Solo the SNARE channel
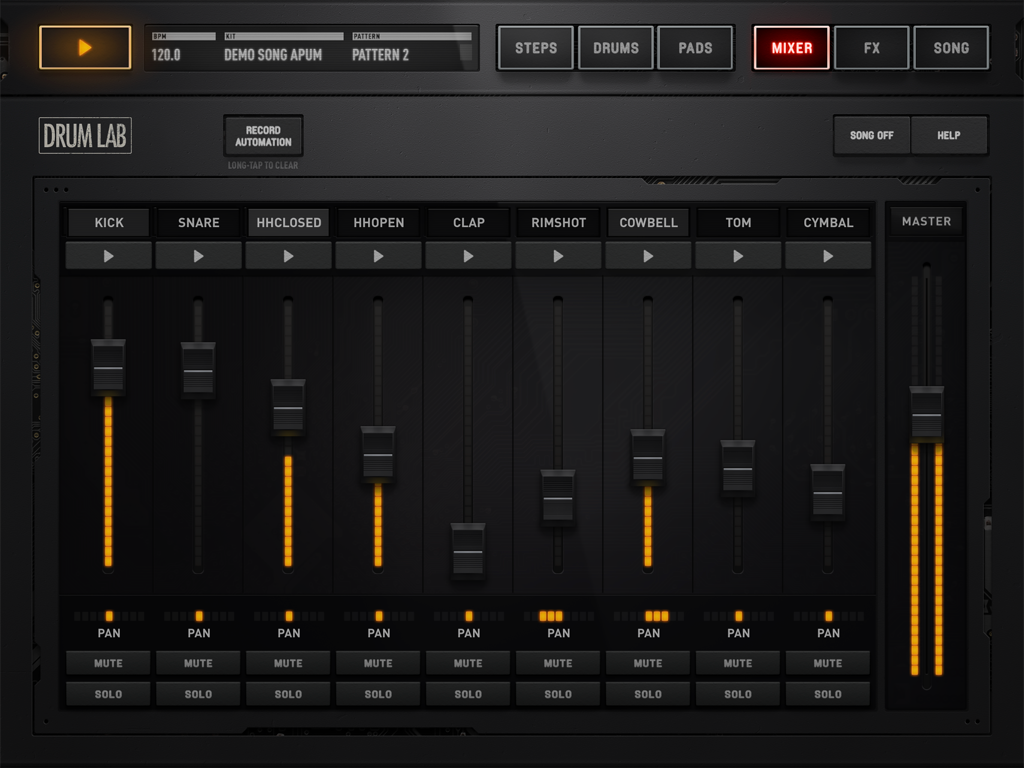1024x768 pixels. tap(198, 693)
